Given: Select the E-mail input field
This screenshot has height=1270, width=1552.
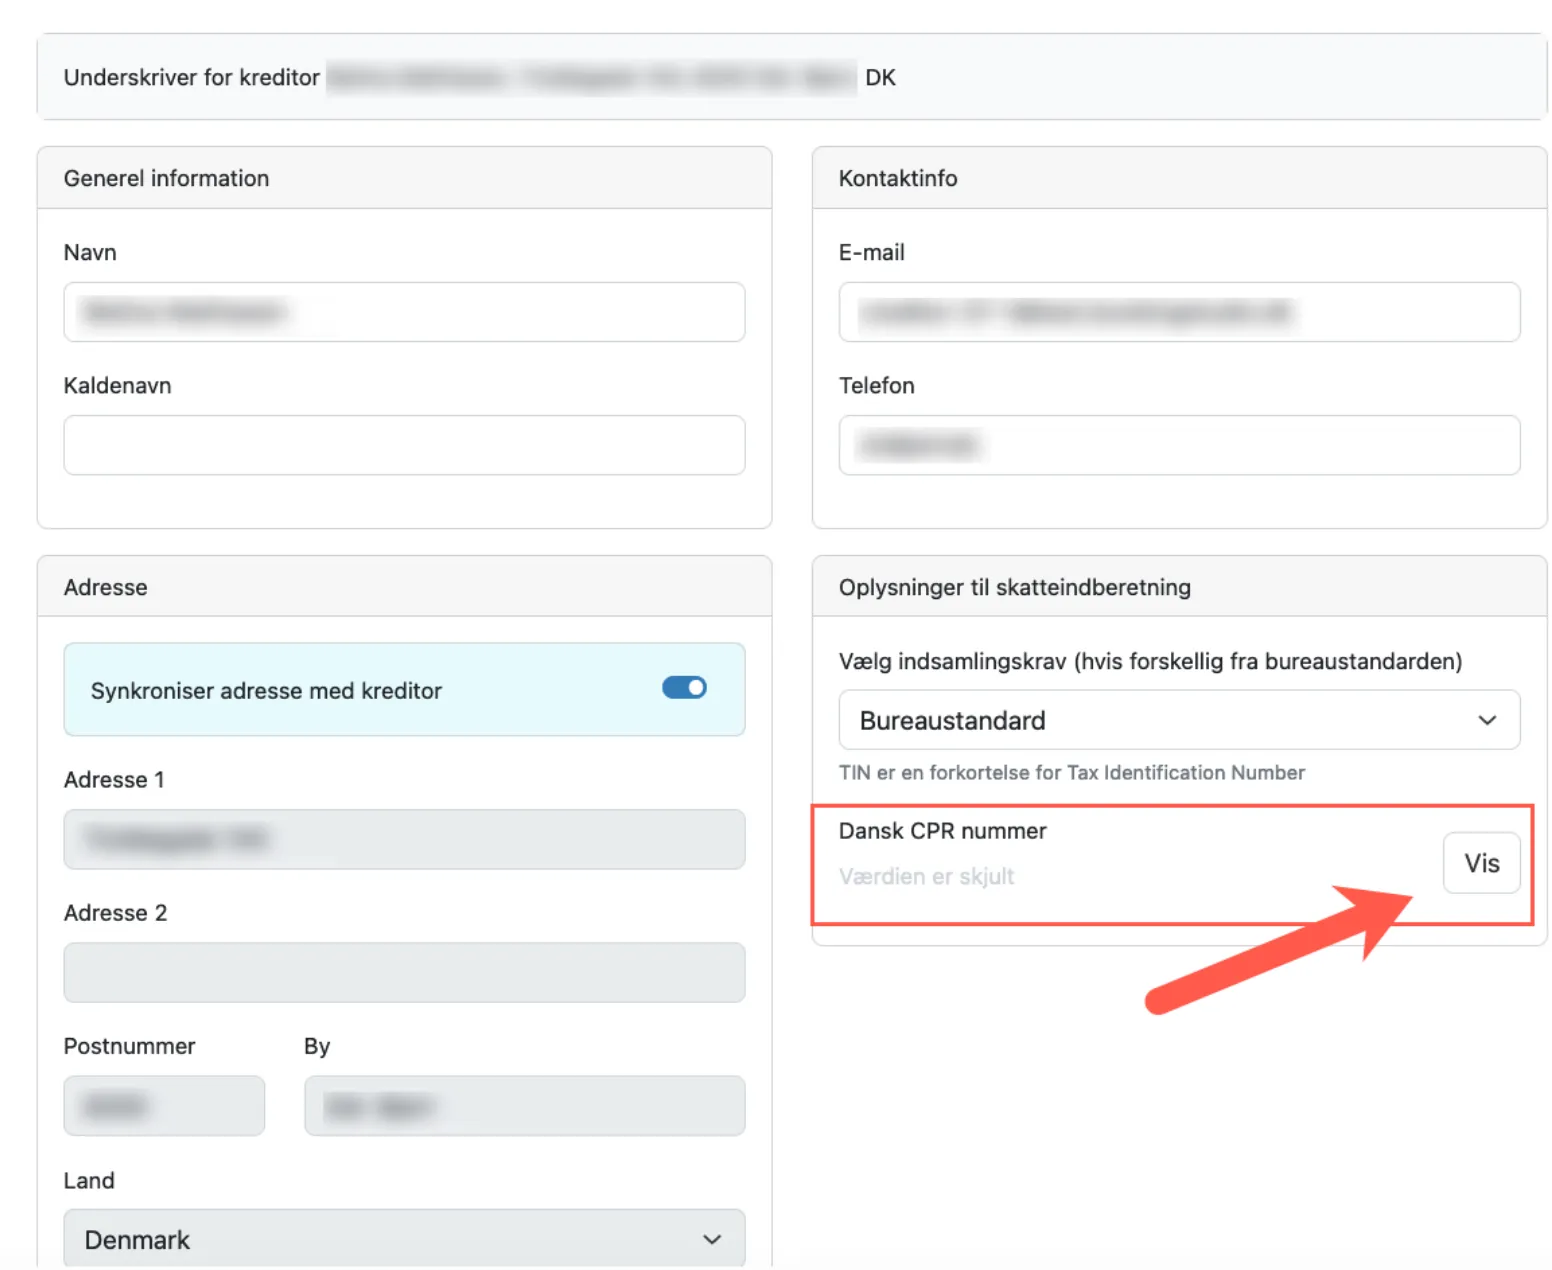Looking at the screenshot, I should [x=1178, y=312].
